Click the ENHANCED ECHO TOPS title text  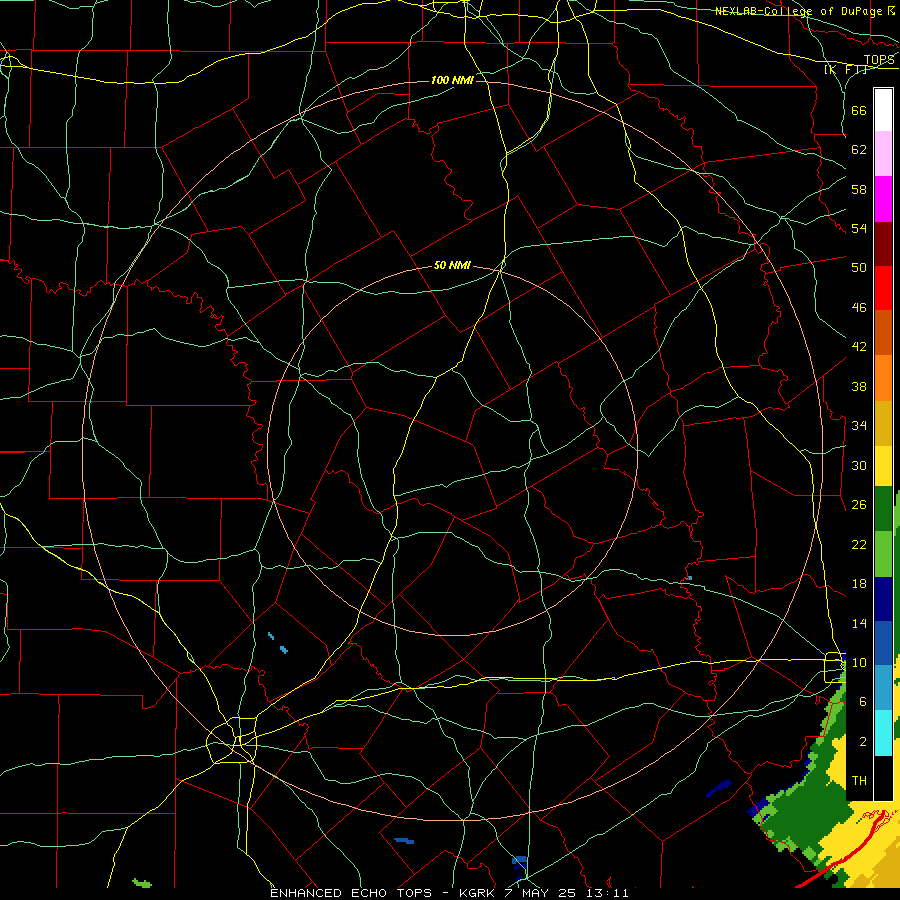tap(351, 893)
